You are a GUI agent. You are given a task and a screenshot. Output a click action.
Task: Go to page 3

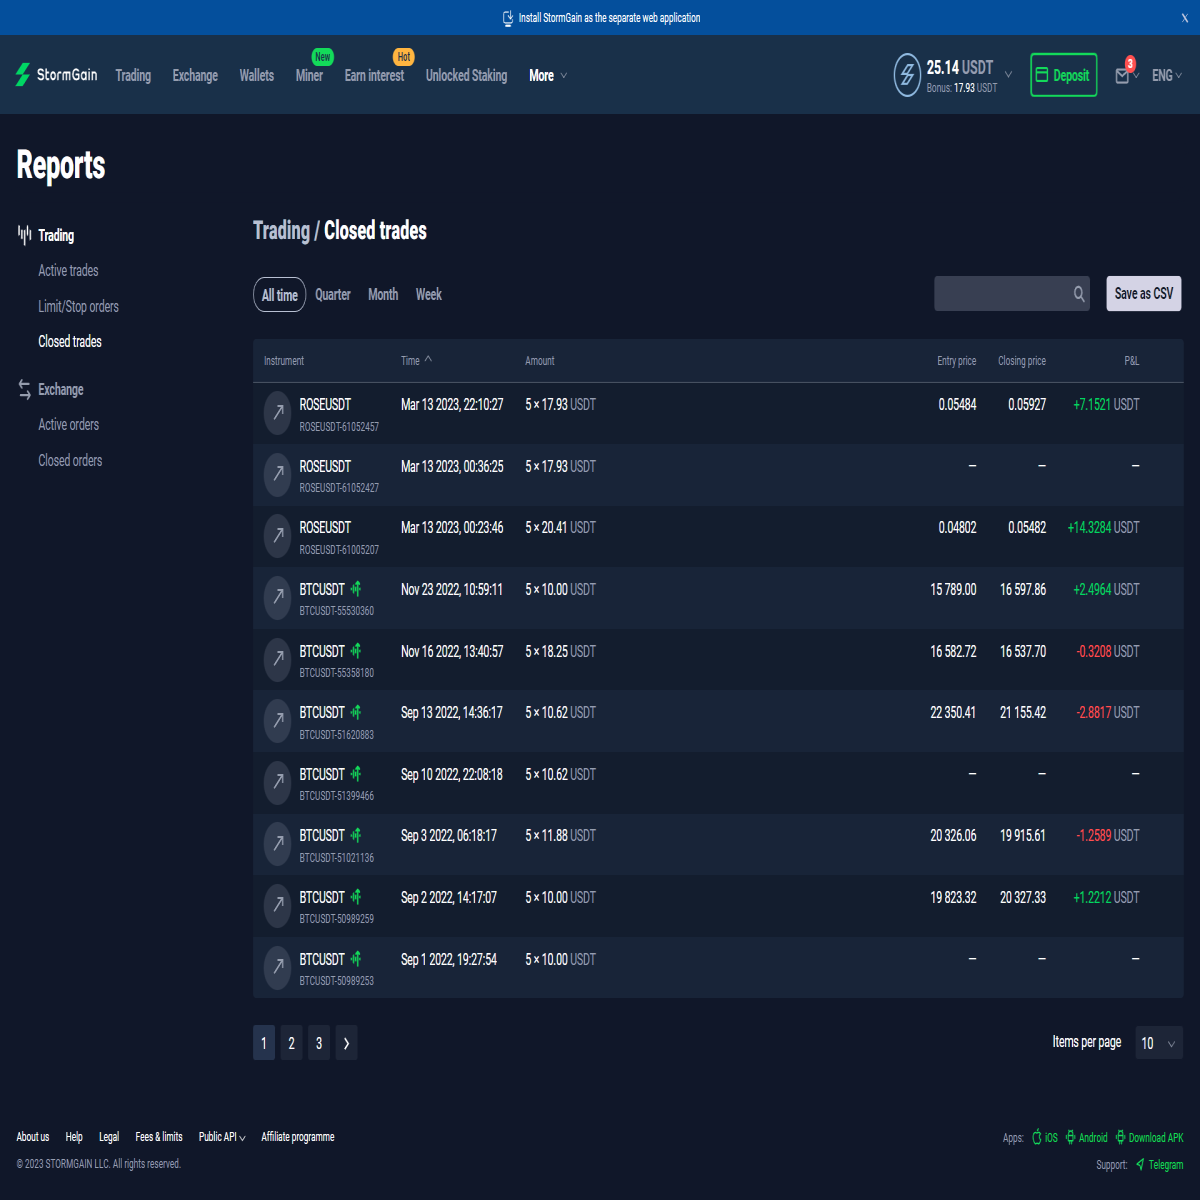(x=319, y=1043)
